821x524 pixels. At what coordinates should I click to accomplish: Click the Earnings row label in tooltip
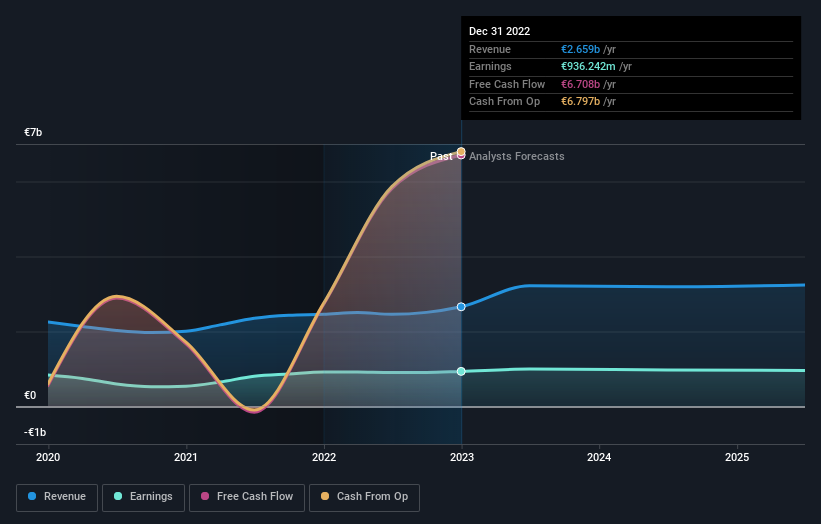click(490, 66)
